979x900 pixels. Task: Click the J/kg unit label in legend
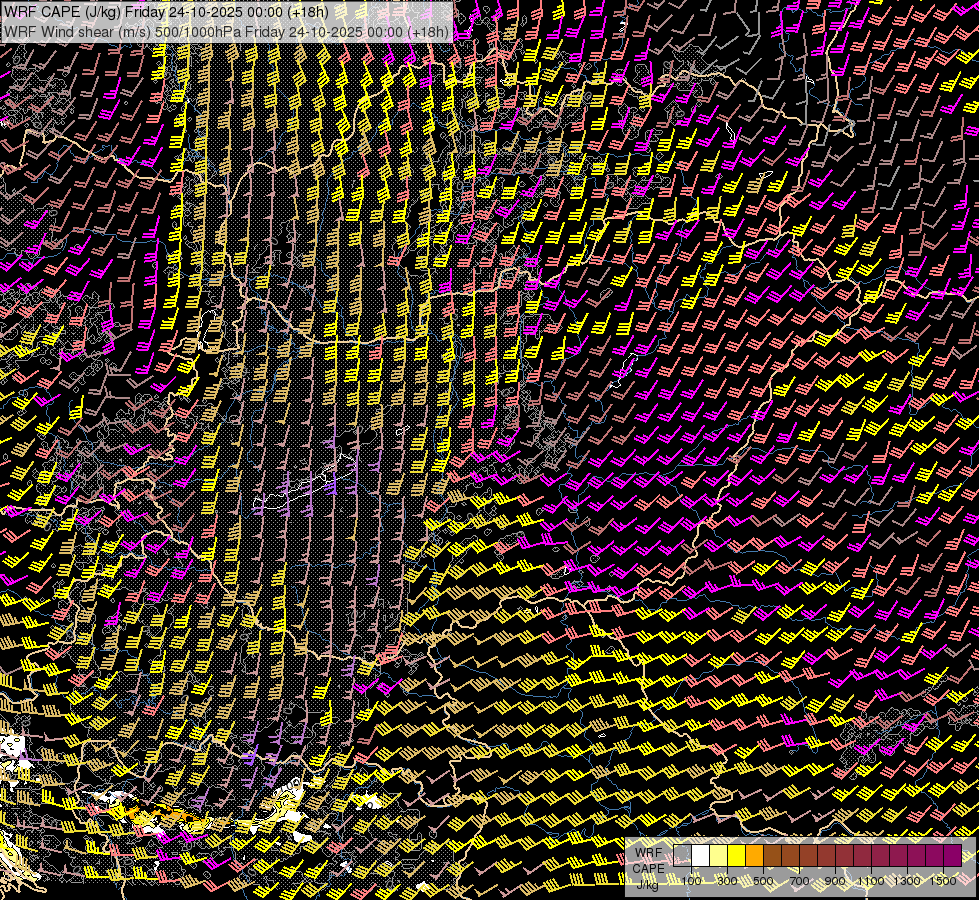pyautogui.click(x=647, y=884)
